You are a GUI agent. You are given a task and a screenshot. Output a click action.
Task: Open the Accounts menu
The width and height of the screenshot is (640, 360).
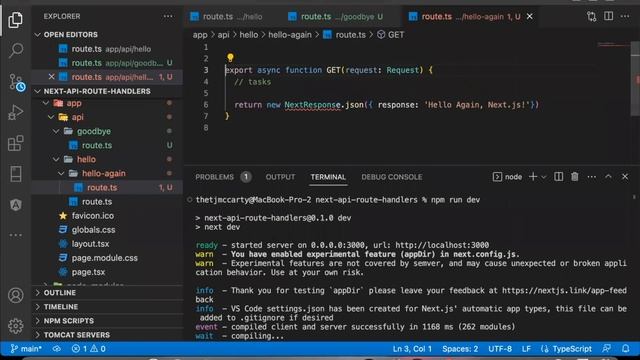pyautogui.click(x=16, y=295)
